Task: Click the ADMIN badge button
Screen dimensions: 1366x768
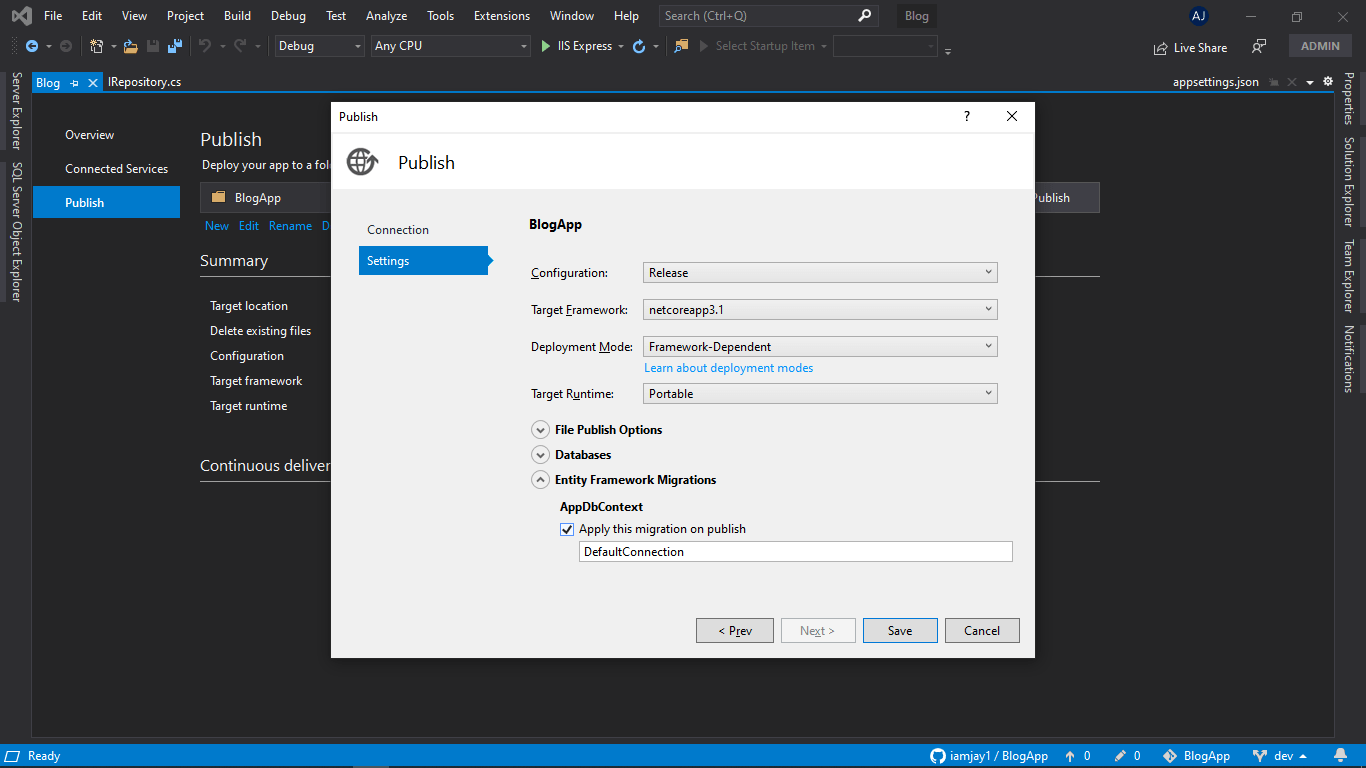Action: (1320, 46)
